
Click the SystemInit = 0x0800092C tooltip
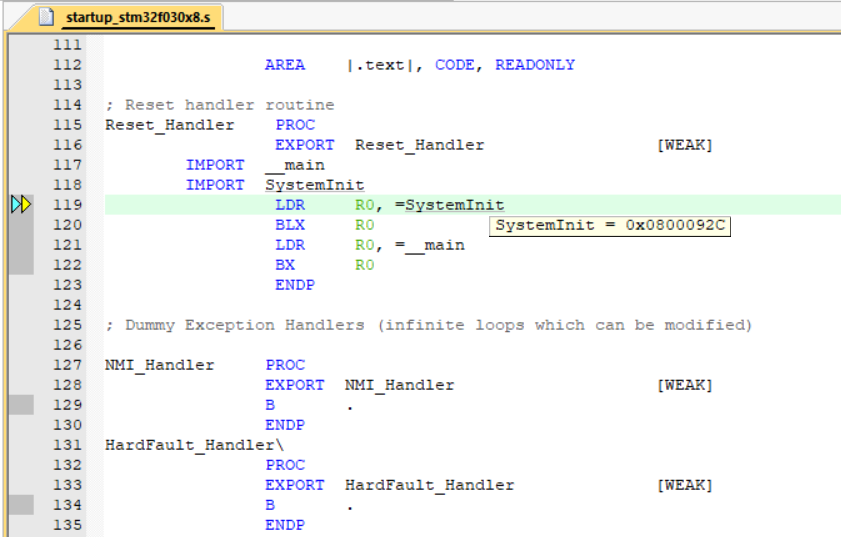(610, 225)
